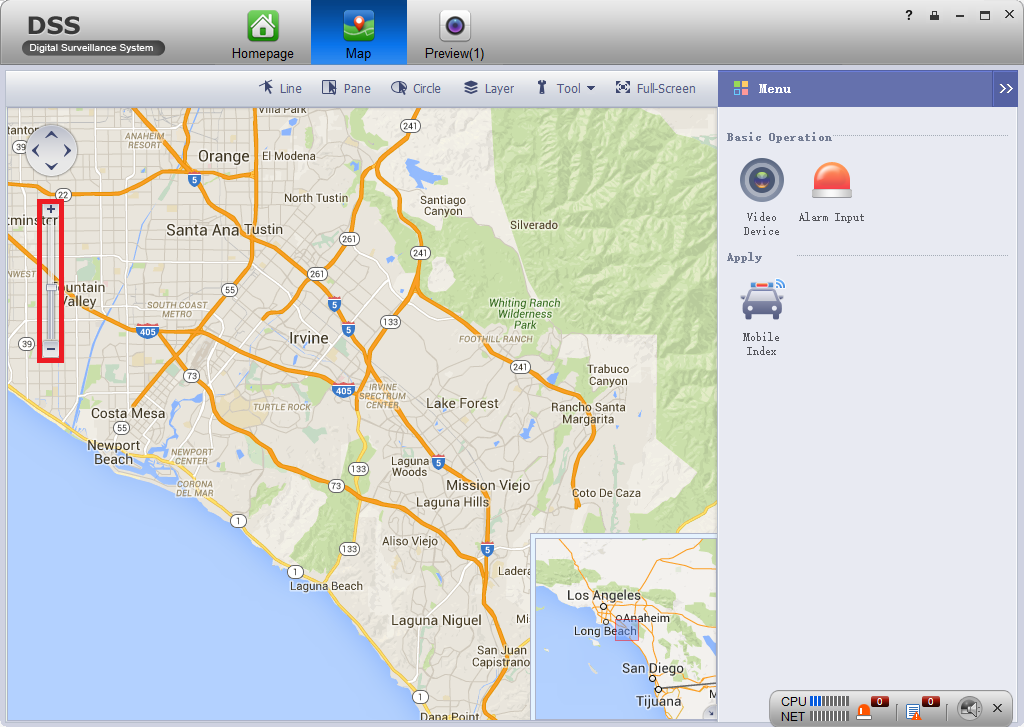Open the Layer options

click(x=488, y=88)
